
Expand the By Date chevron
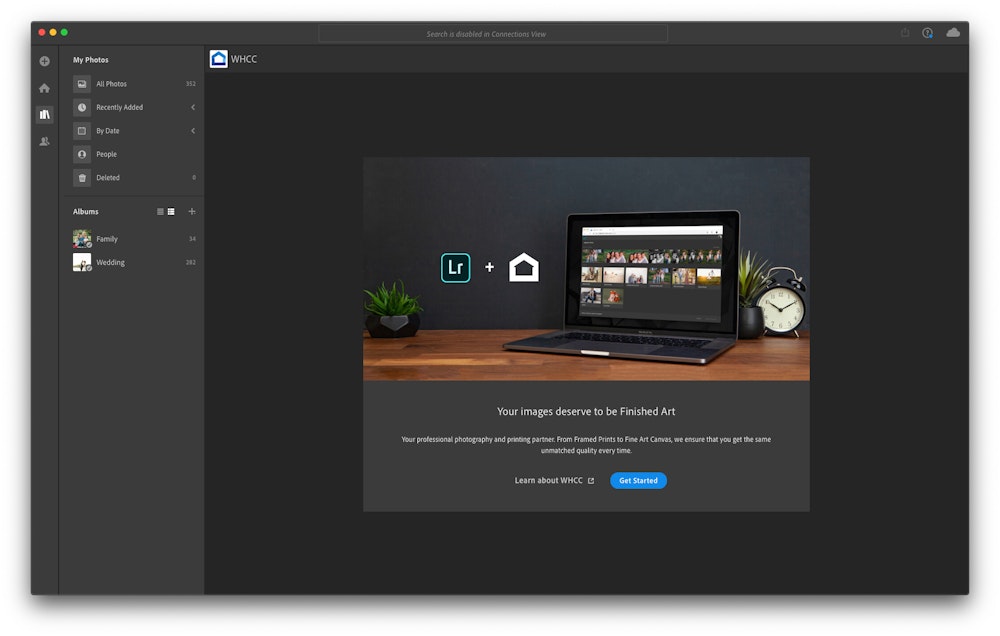coord(192,131)
